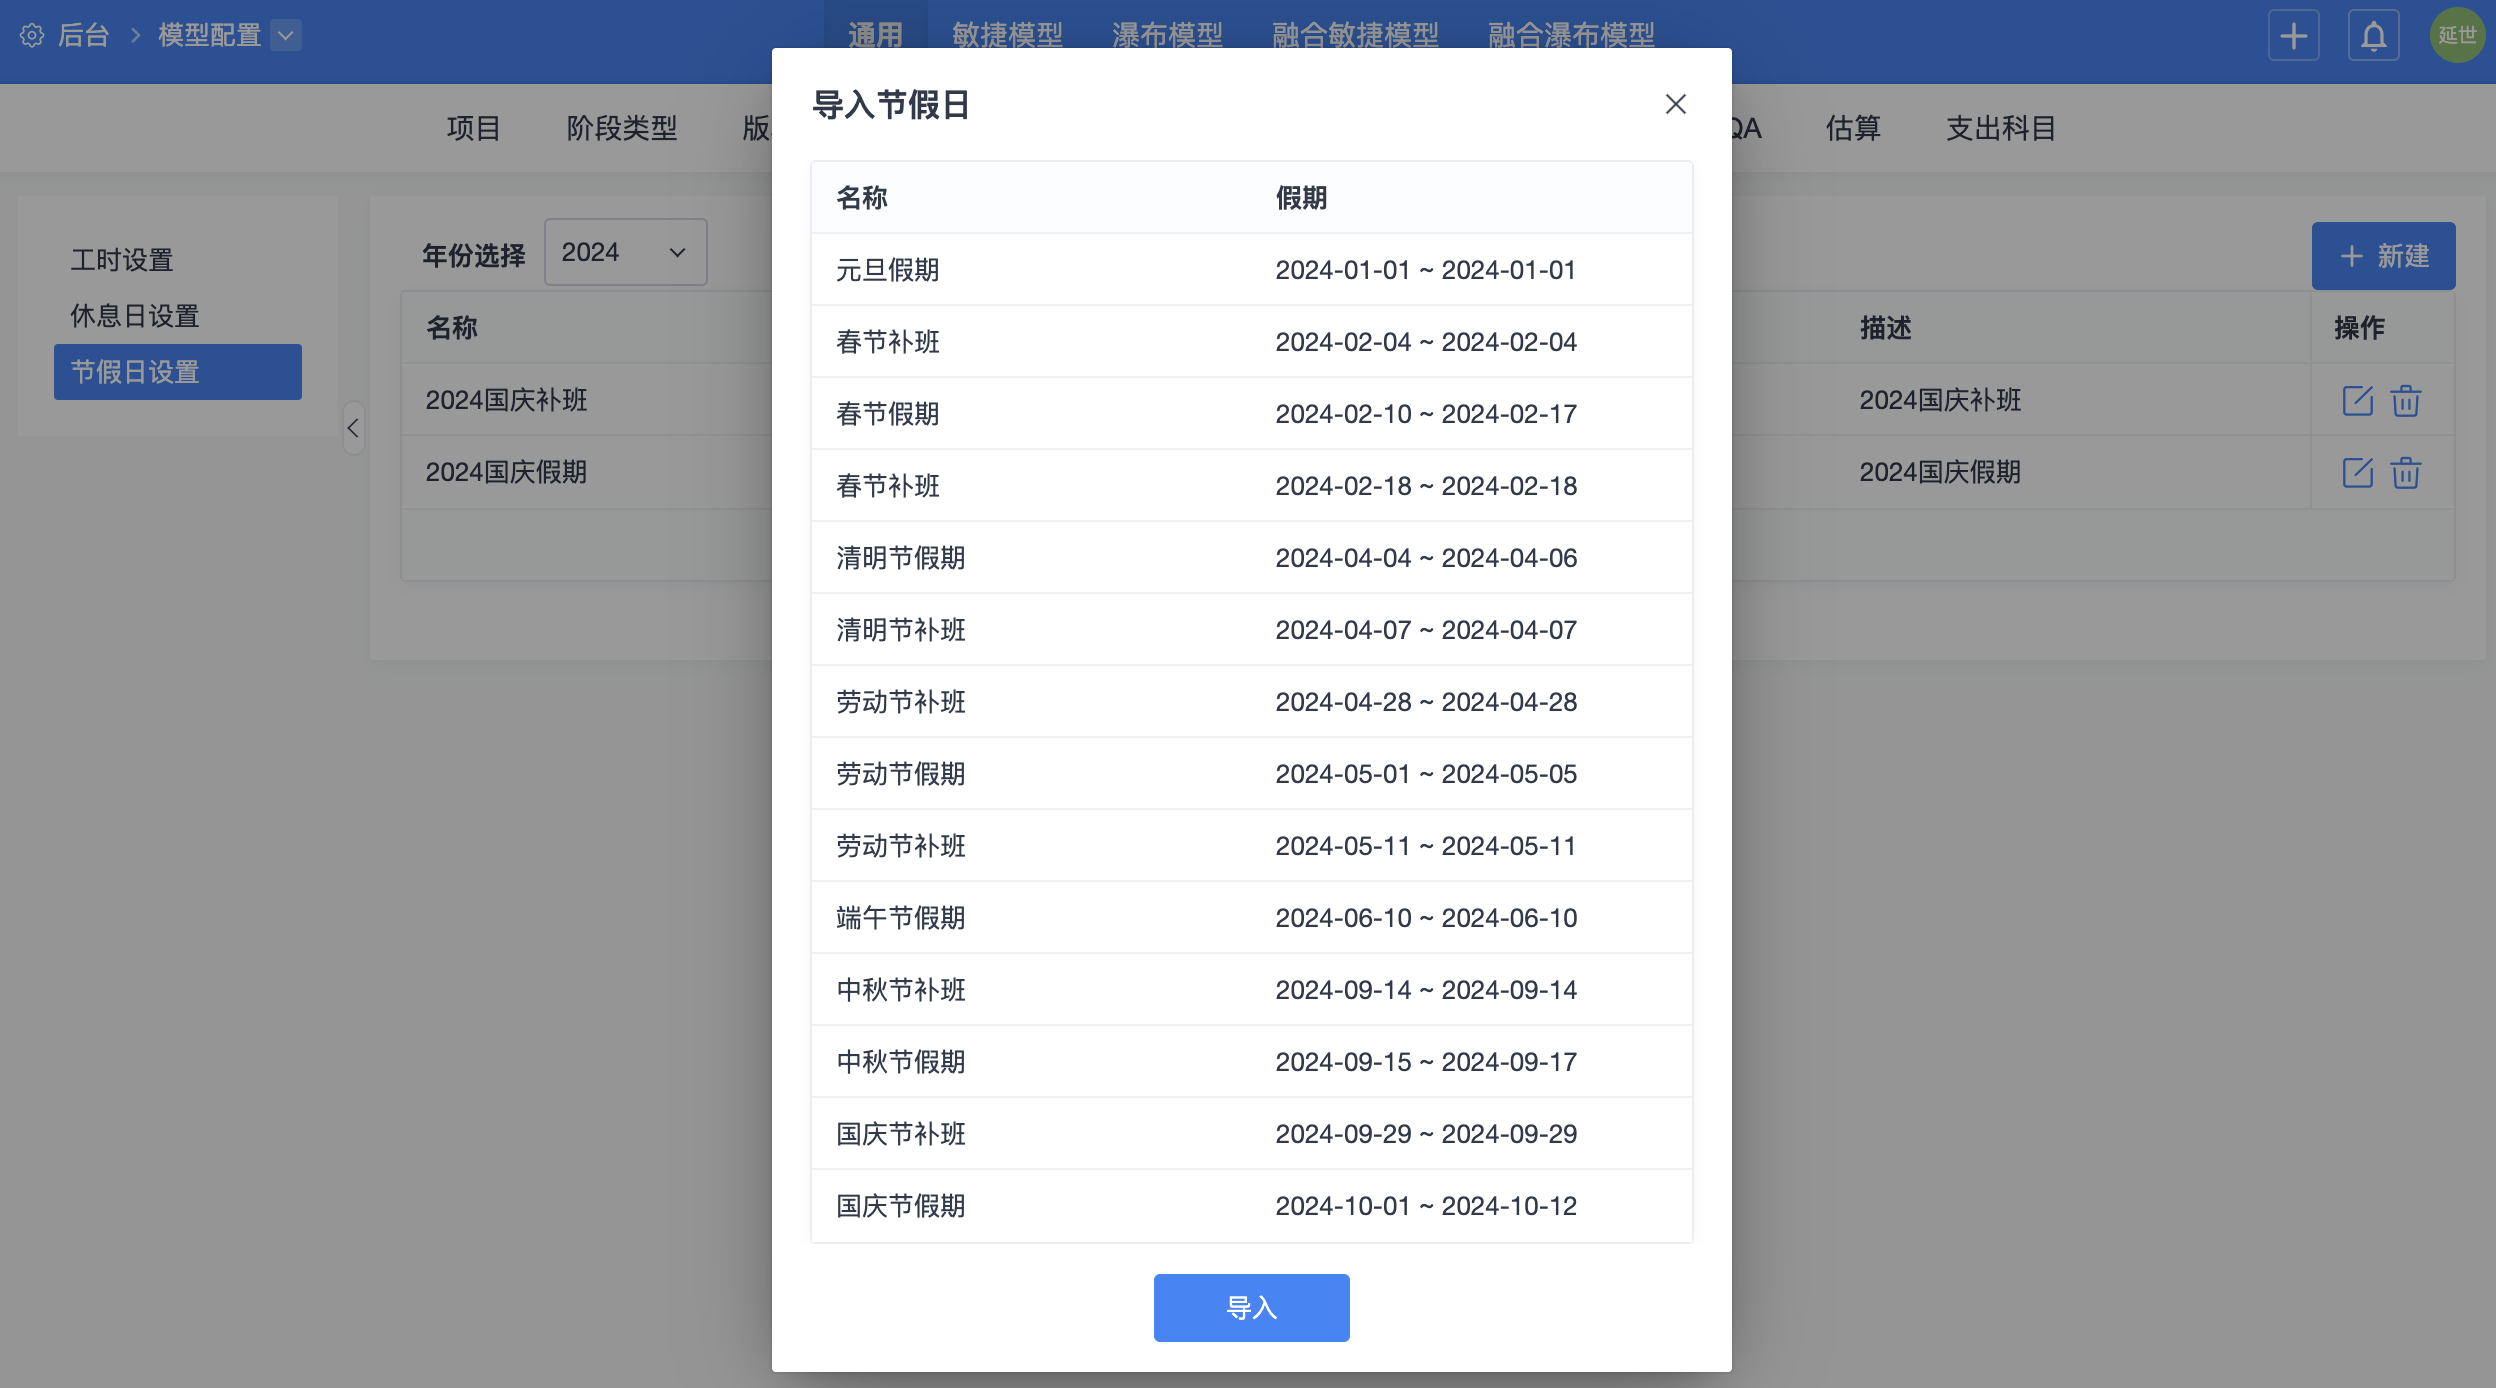Delete the 2024国庆假期 entry
The image size is (2496, 1388).
(2405, 472)
